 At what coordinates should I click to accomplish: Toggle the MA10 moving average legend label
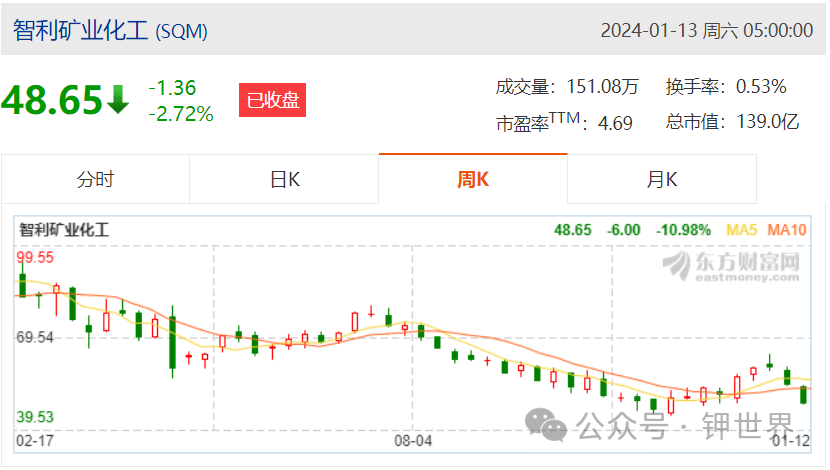[787, 230]
